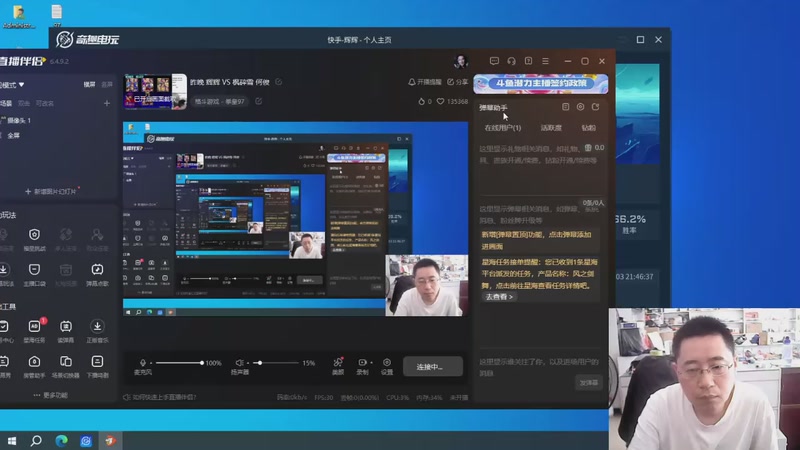Screen dimensions: 800x450
Task: Click 新增图片幻灯片 add slideshow button
Action: point(51,191)
